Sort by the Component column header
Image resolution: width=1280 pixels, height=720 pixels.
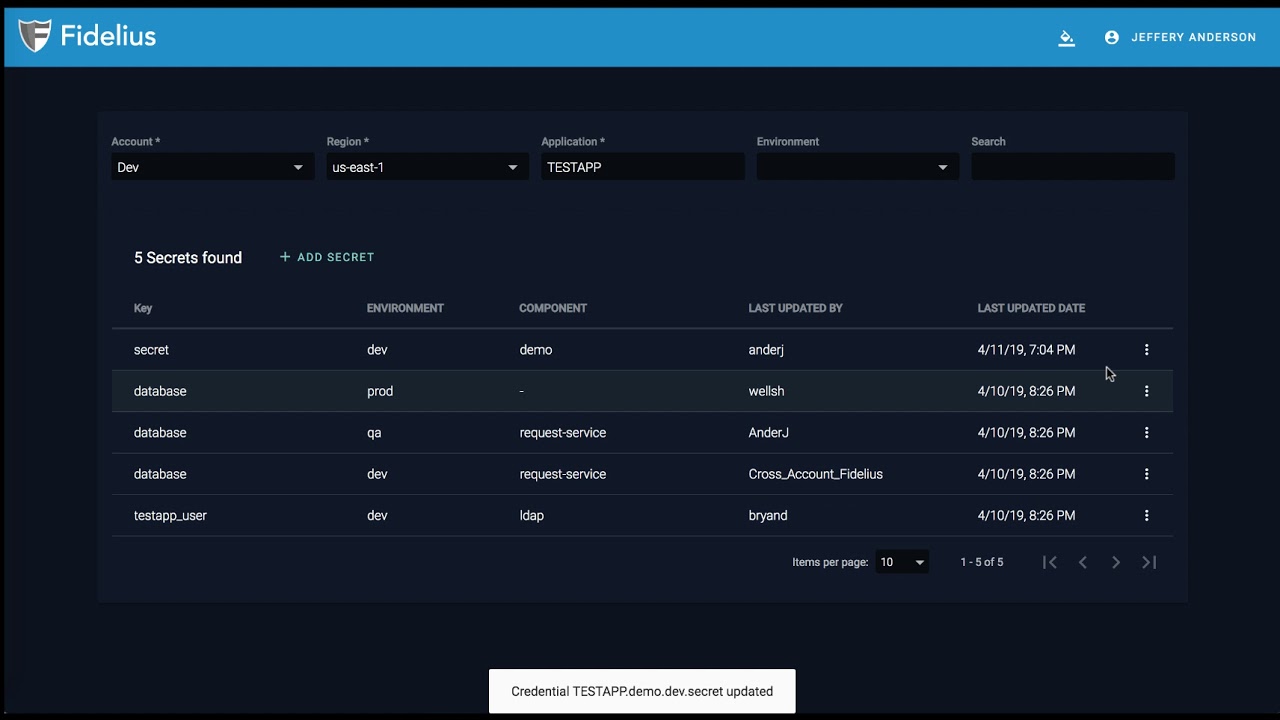(553, 308)
